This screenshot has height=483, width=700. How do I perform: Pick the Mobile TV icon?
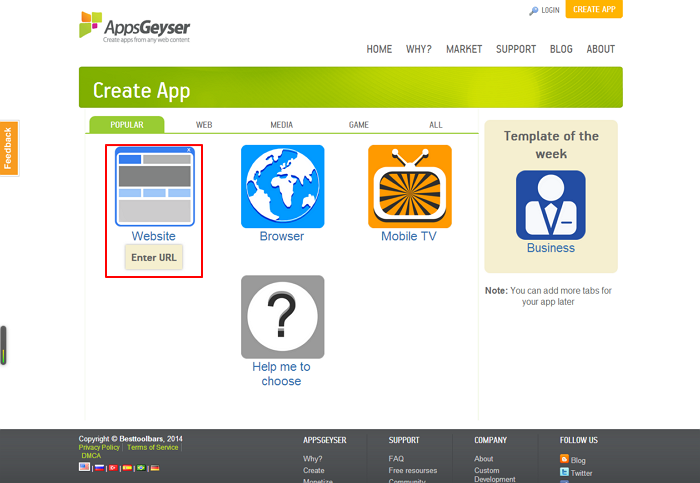click(x=410, y=186)
